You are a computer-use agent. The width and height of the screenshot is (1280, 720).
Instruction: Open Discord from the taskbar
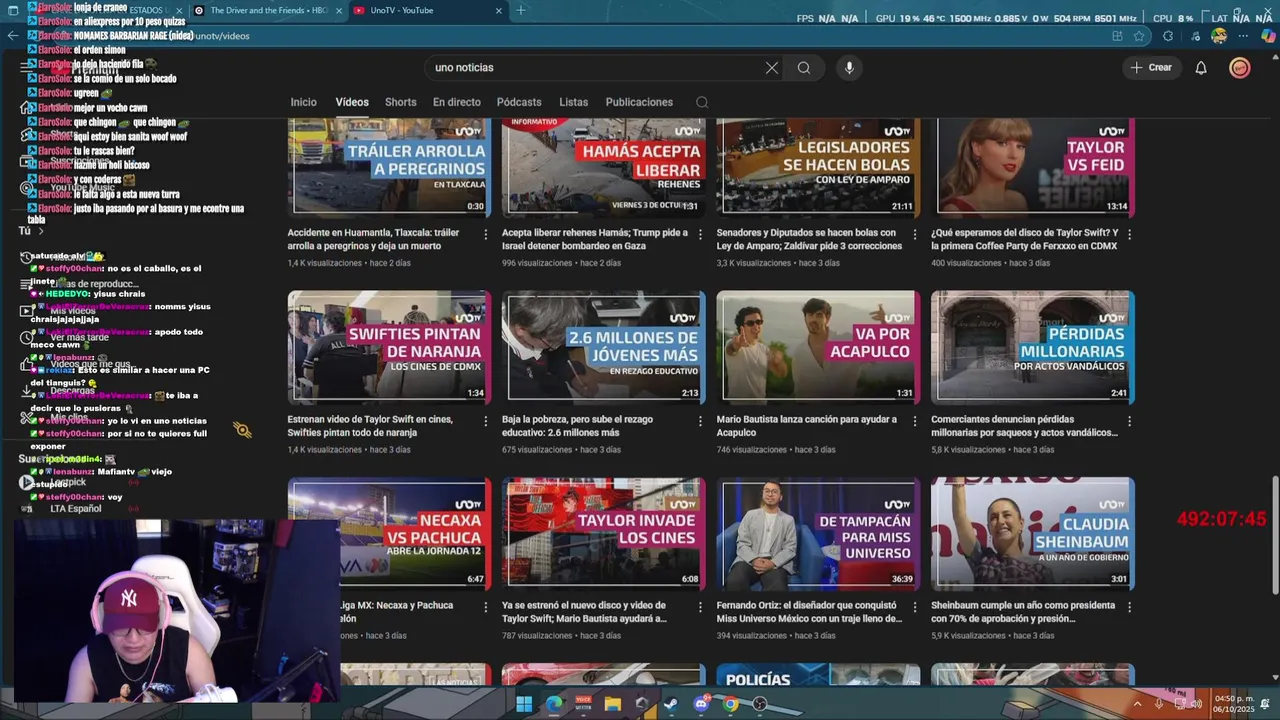pyautogui.click(x=700, y=704)
